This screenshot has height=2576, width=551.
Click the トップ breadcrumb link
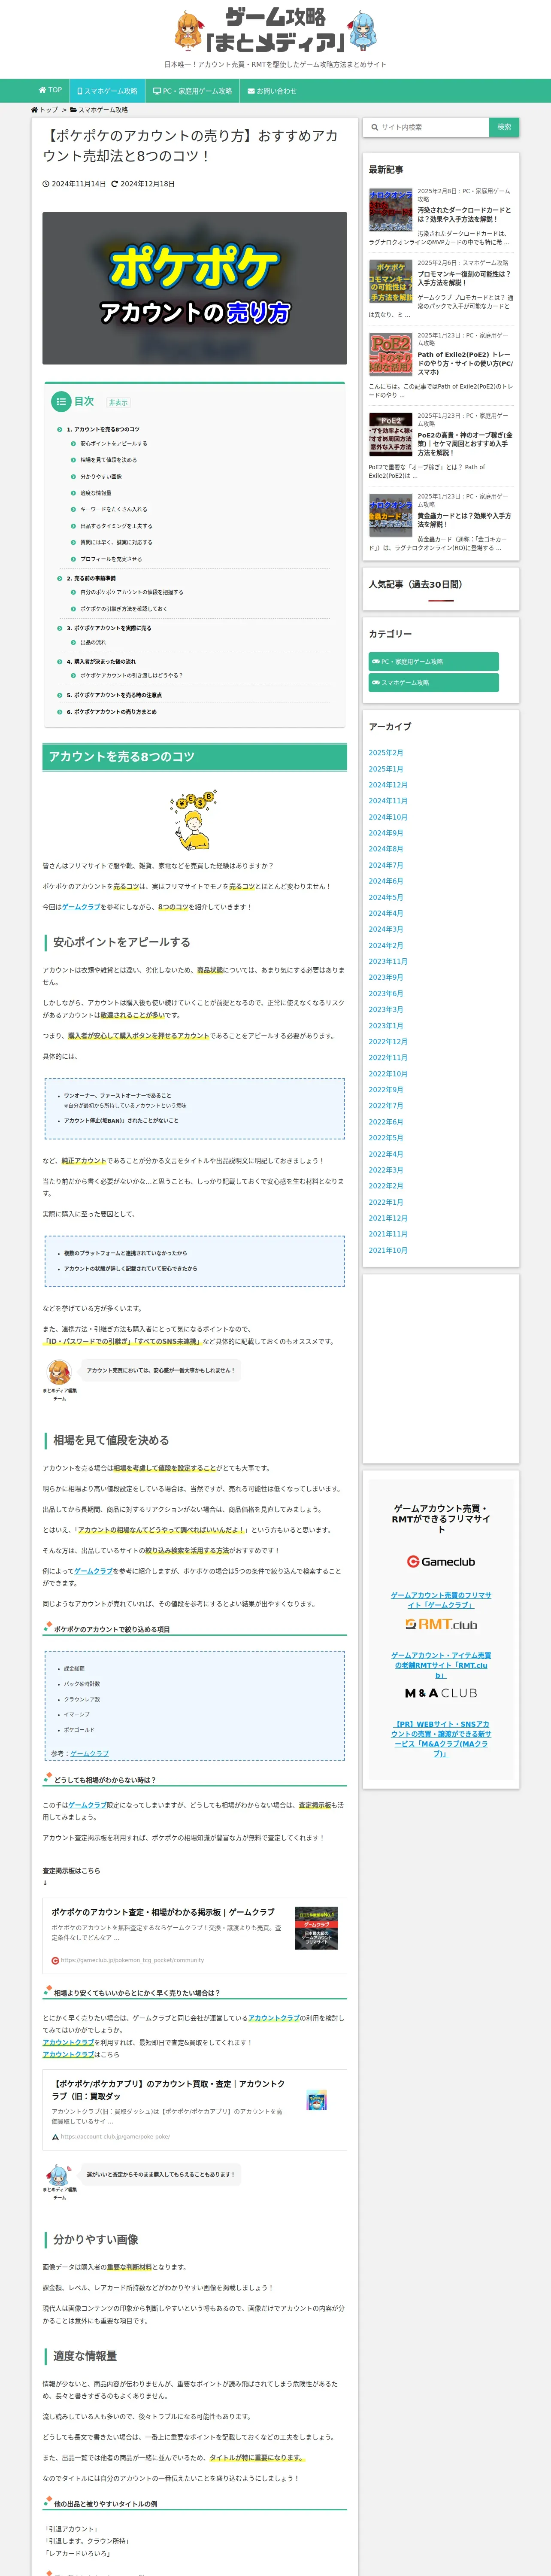(45, 110)
